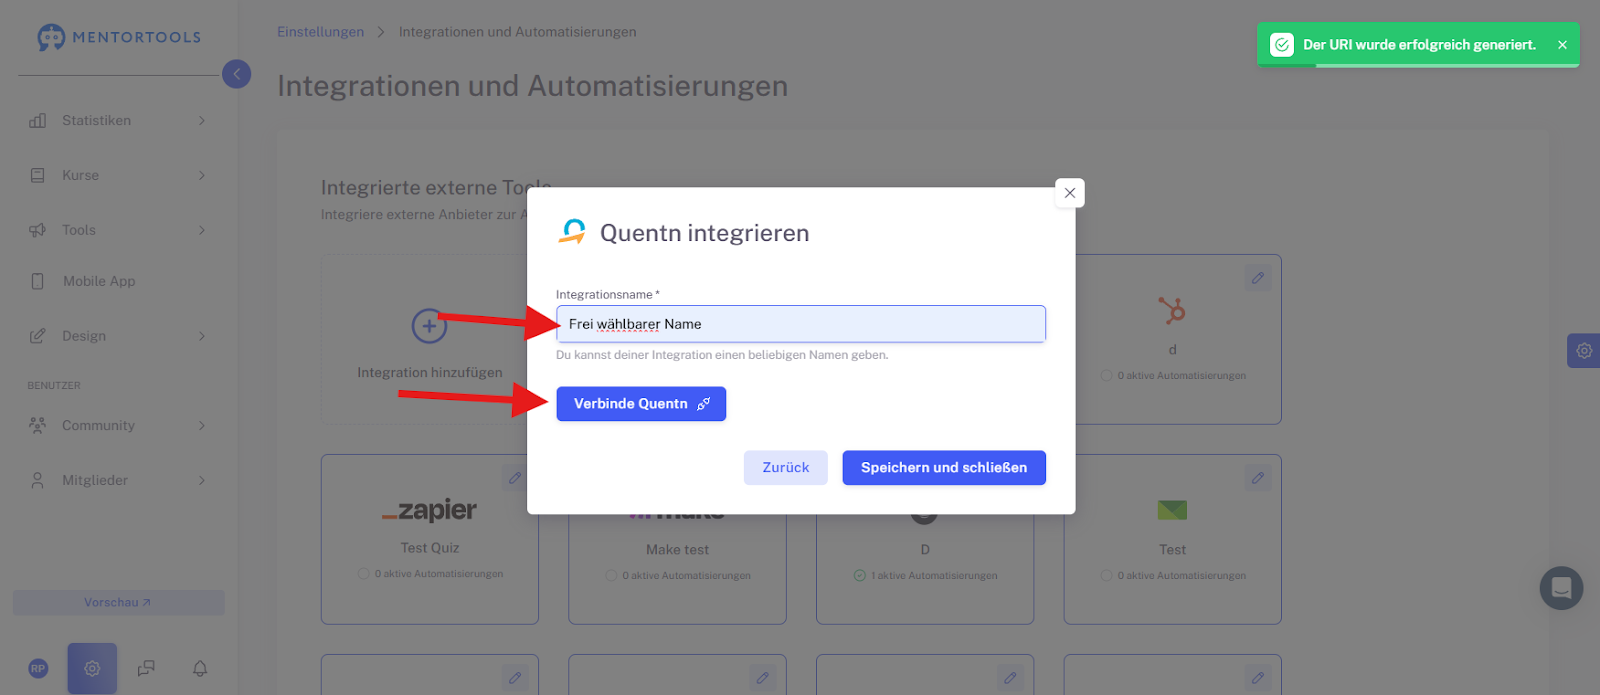Expand the Tools menu chevron

click(x=202, y=230)
